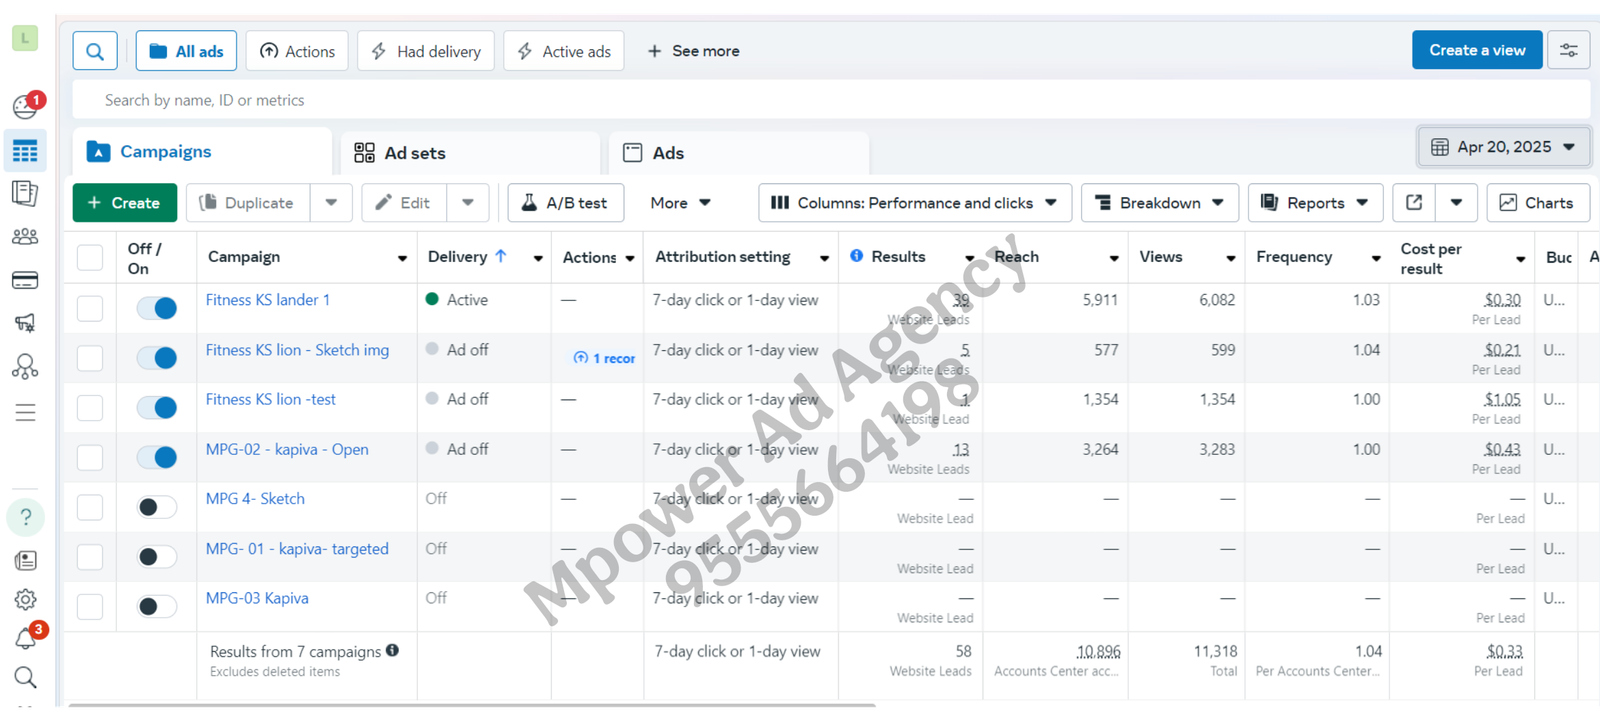Click the L account avatar icon
Image resolution: width=1600 pixels, height=721 pixels.
pos(25,38)
